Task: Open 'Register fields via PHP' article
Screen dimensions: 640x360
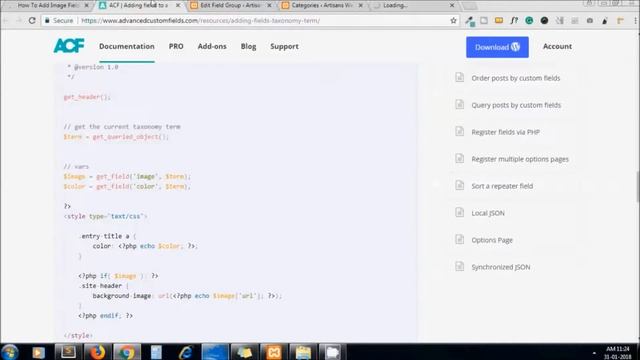Action: [x=505, y=132]
